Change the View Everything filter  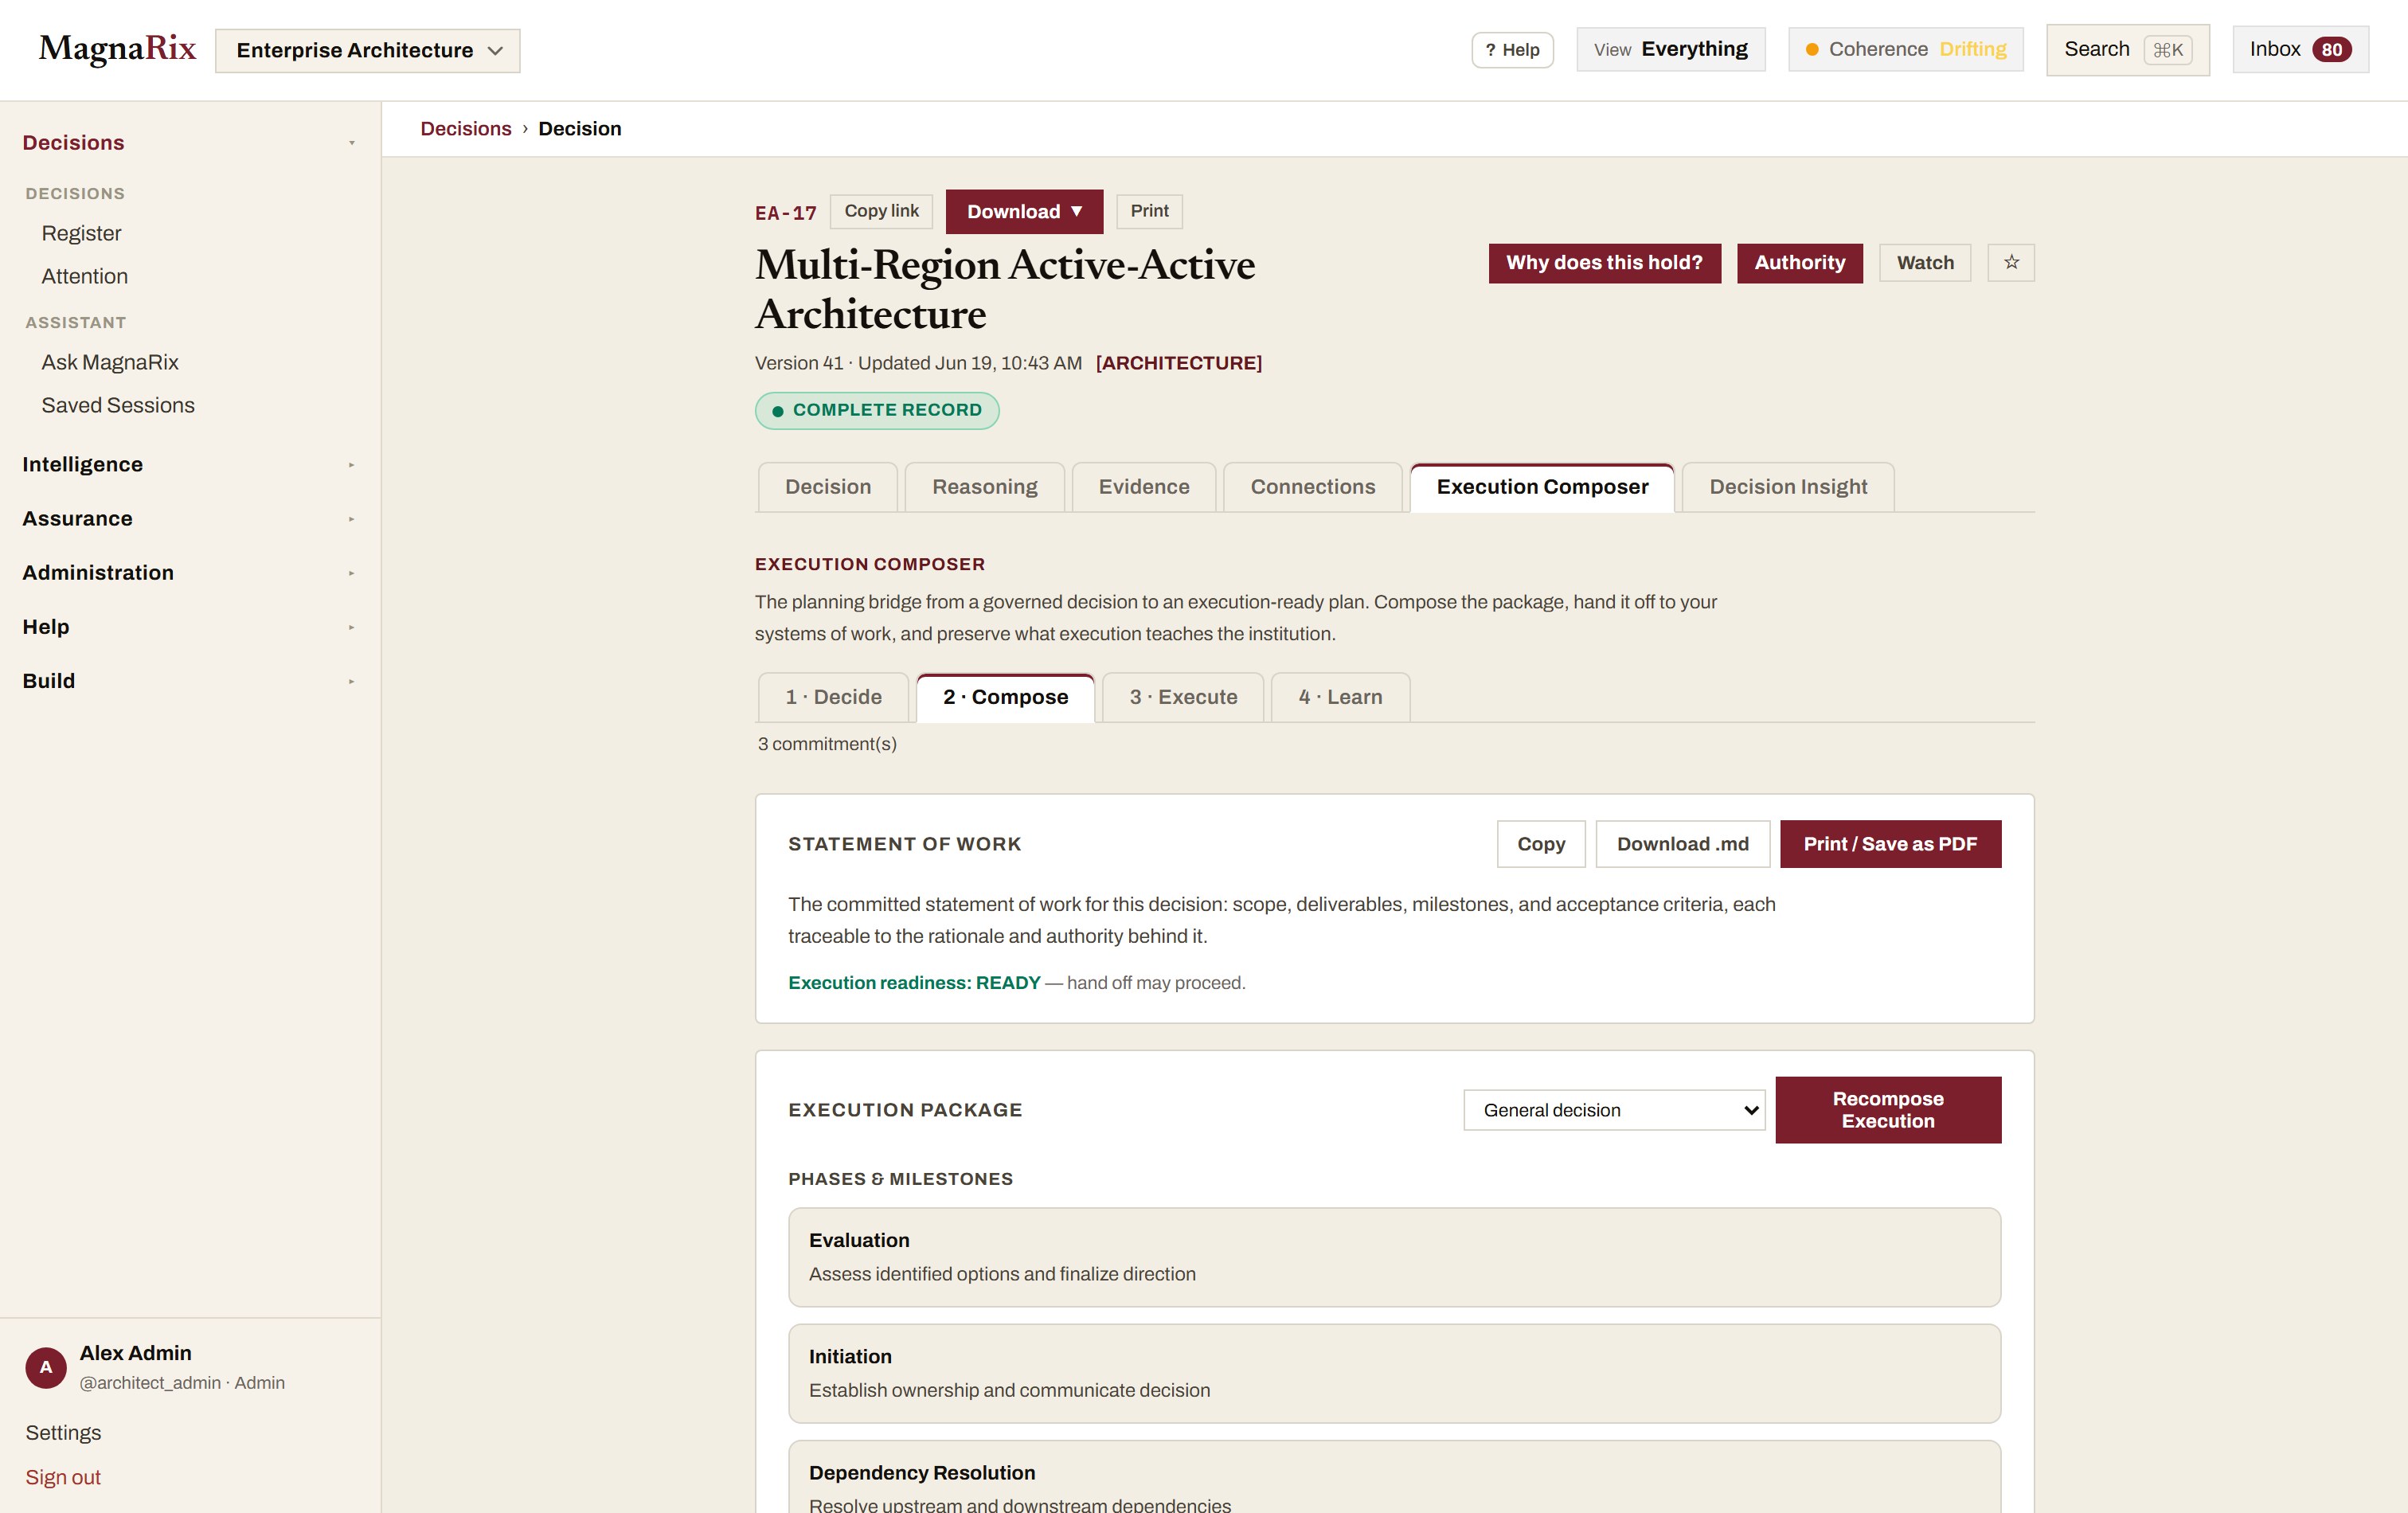pos(1670,49)
